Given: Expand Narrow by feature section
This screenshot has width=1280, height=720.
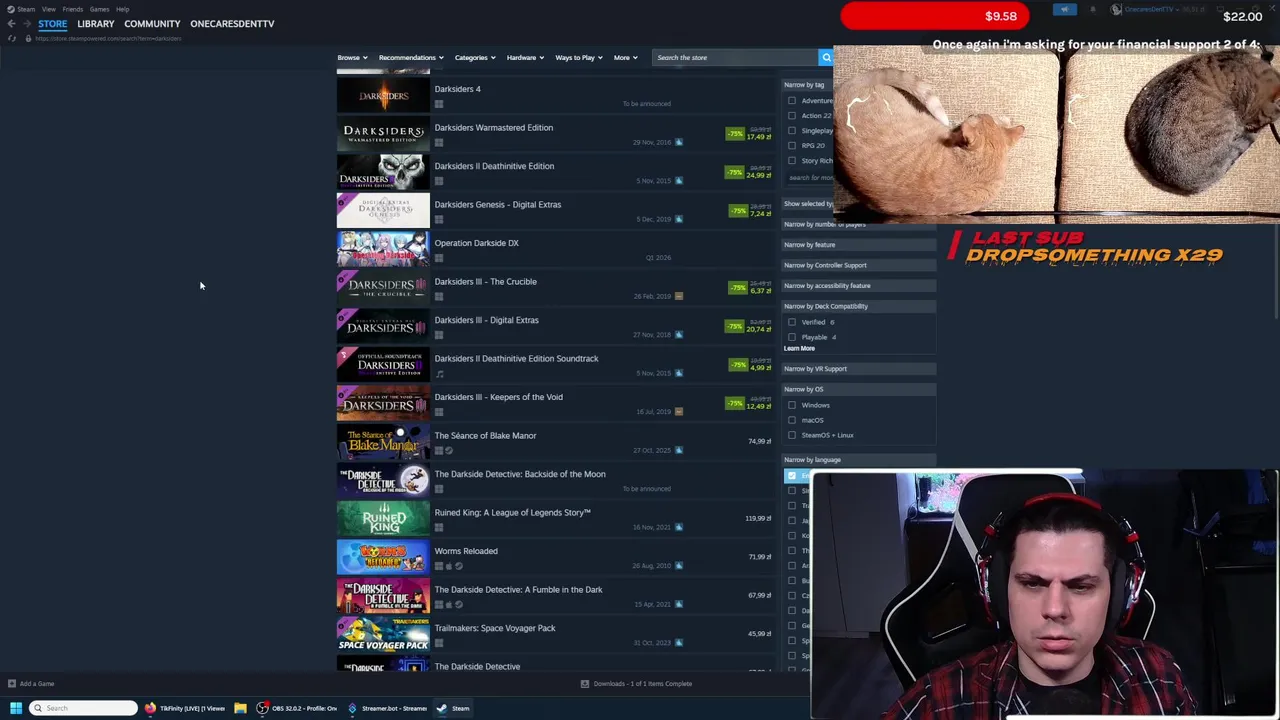Looking at the screenshot, I should pyautogui.click(x=858, y=244).
